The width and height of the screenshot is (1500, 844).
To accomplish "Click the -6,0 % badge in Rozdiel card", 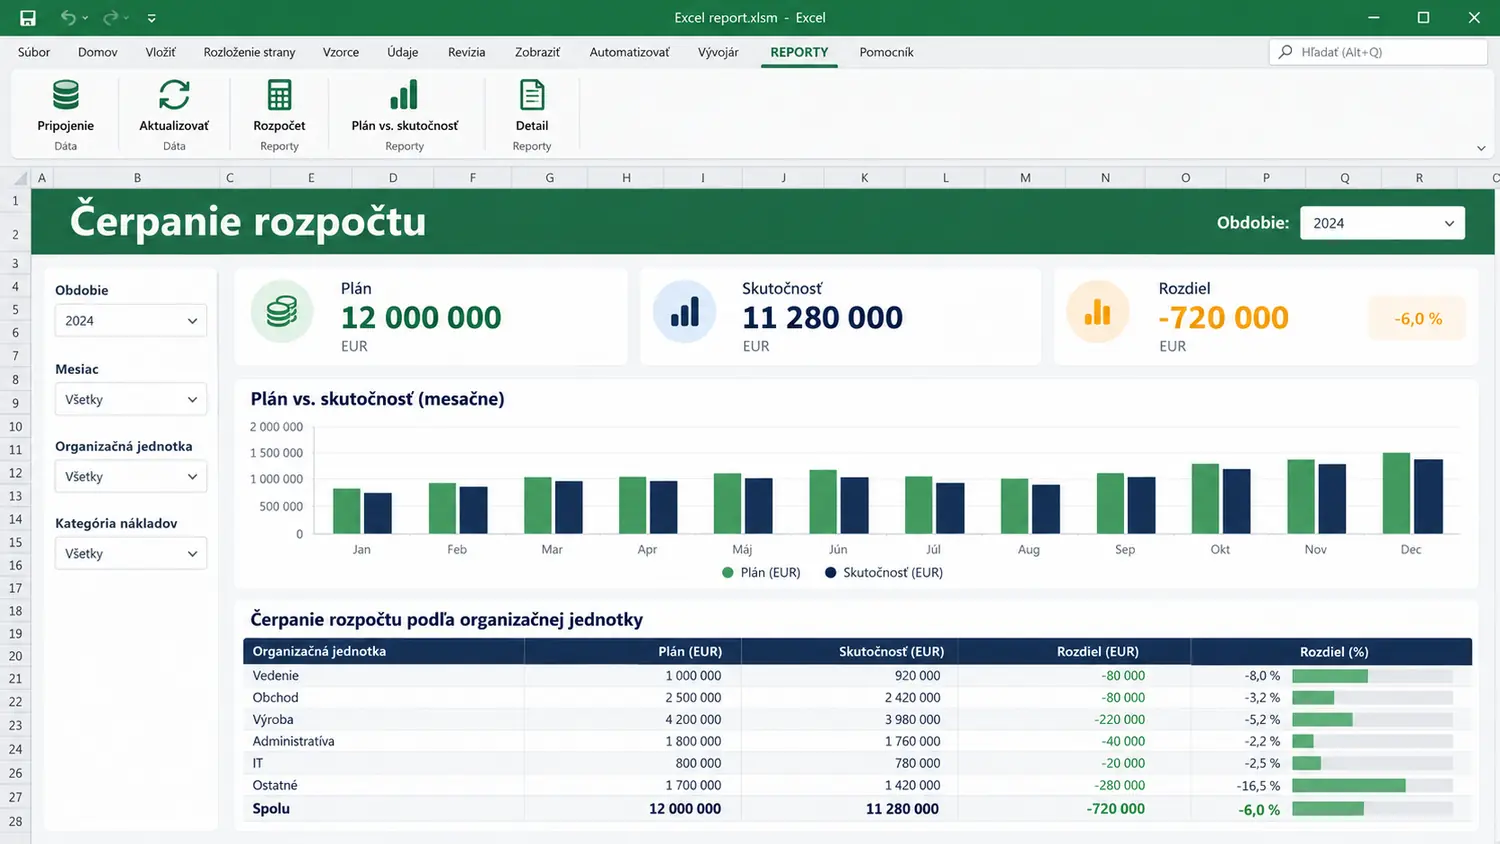I will coord(1418,319).
